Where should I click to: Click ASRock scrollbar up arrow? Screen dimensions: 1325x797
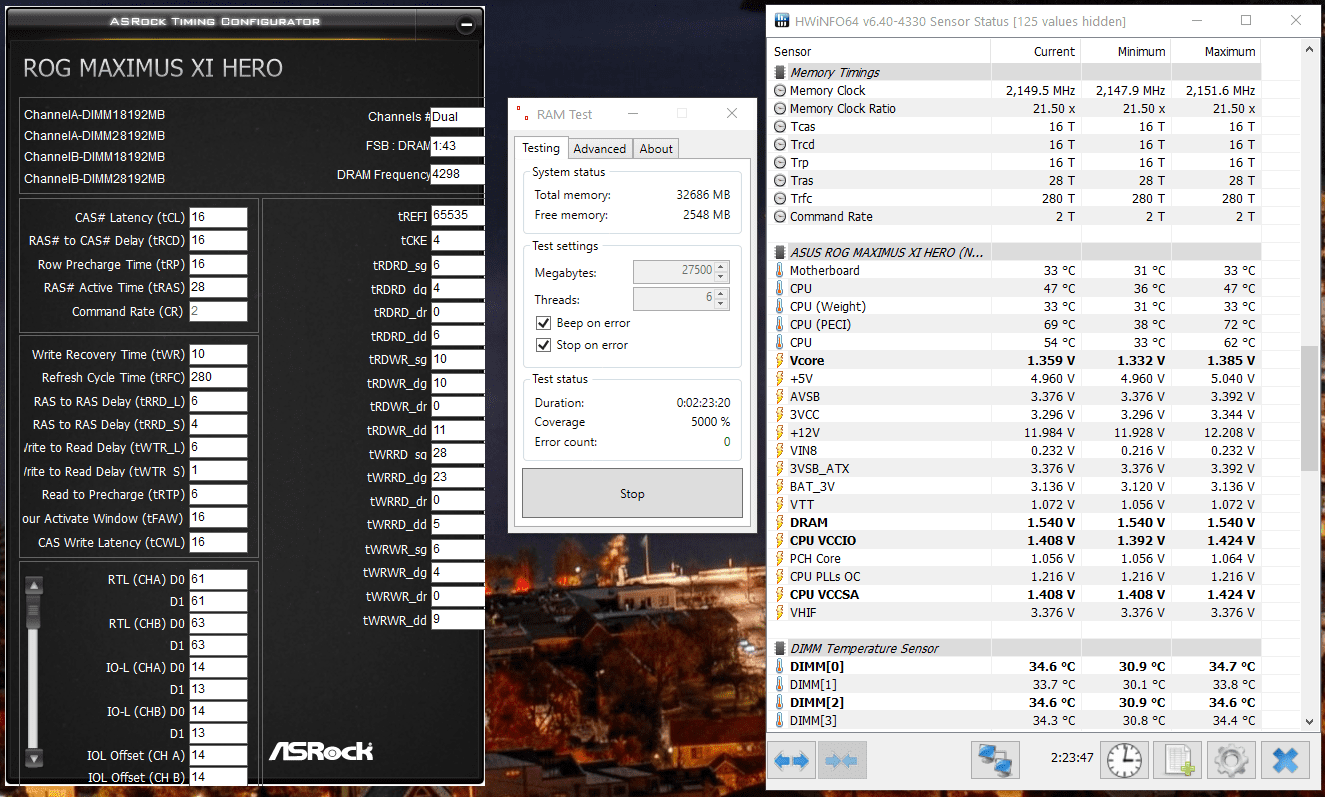point(33,587)
